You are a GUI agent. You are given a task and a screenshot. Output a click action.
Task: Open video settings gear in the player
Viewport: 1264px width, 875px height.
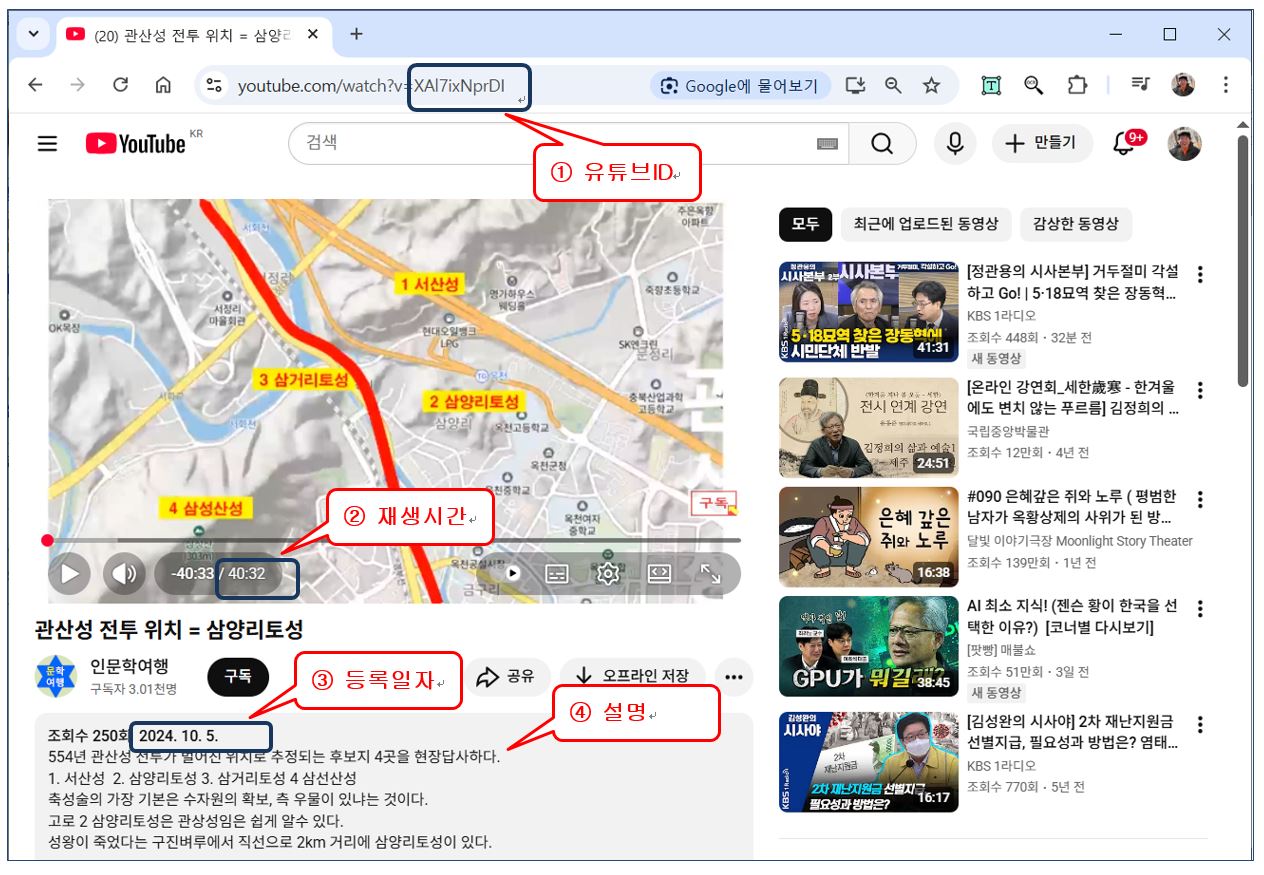coord(607,573)
